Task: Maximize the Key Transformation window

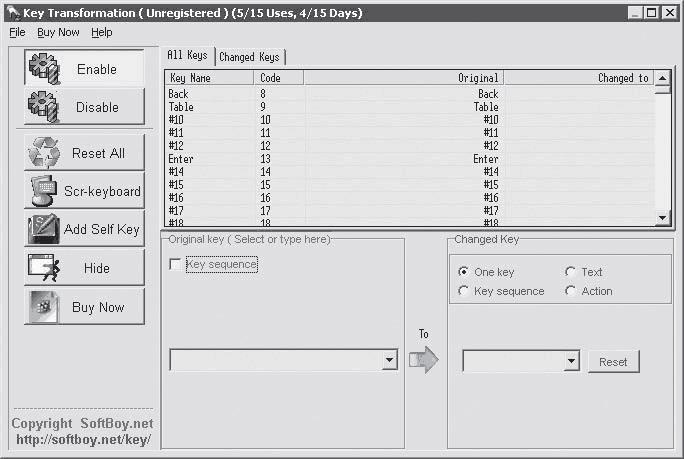Action: (x=652, y=13)
